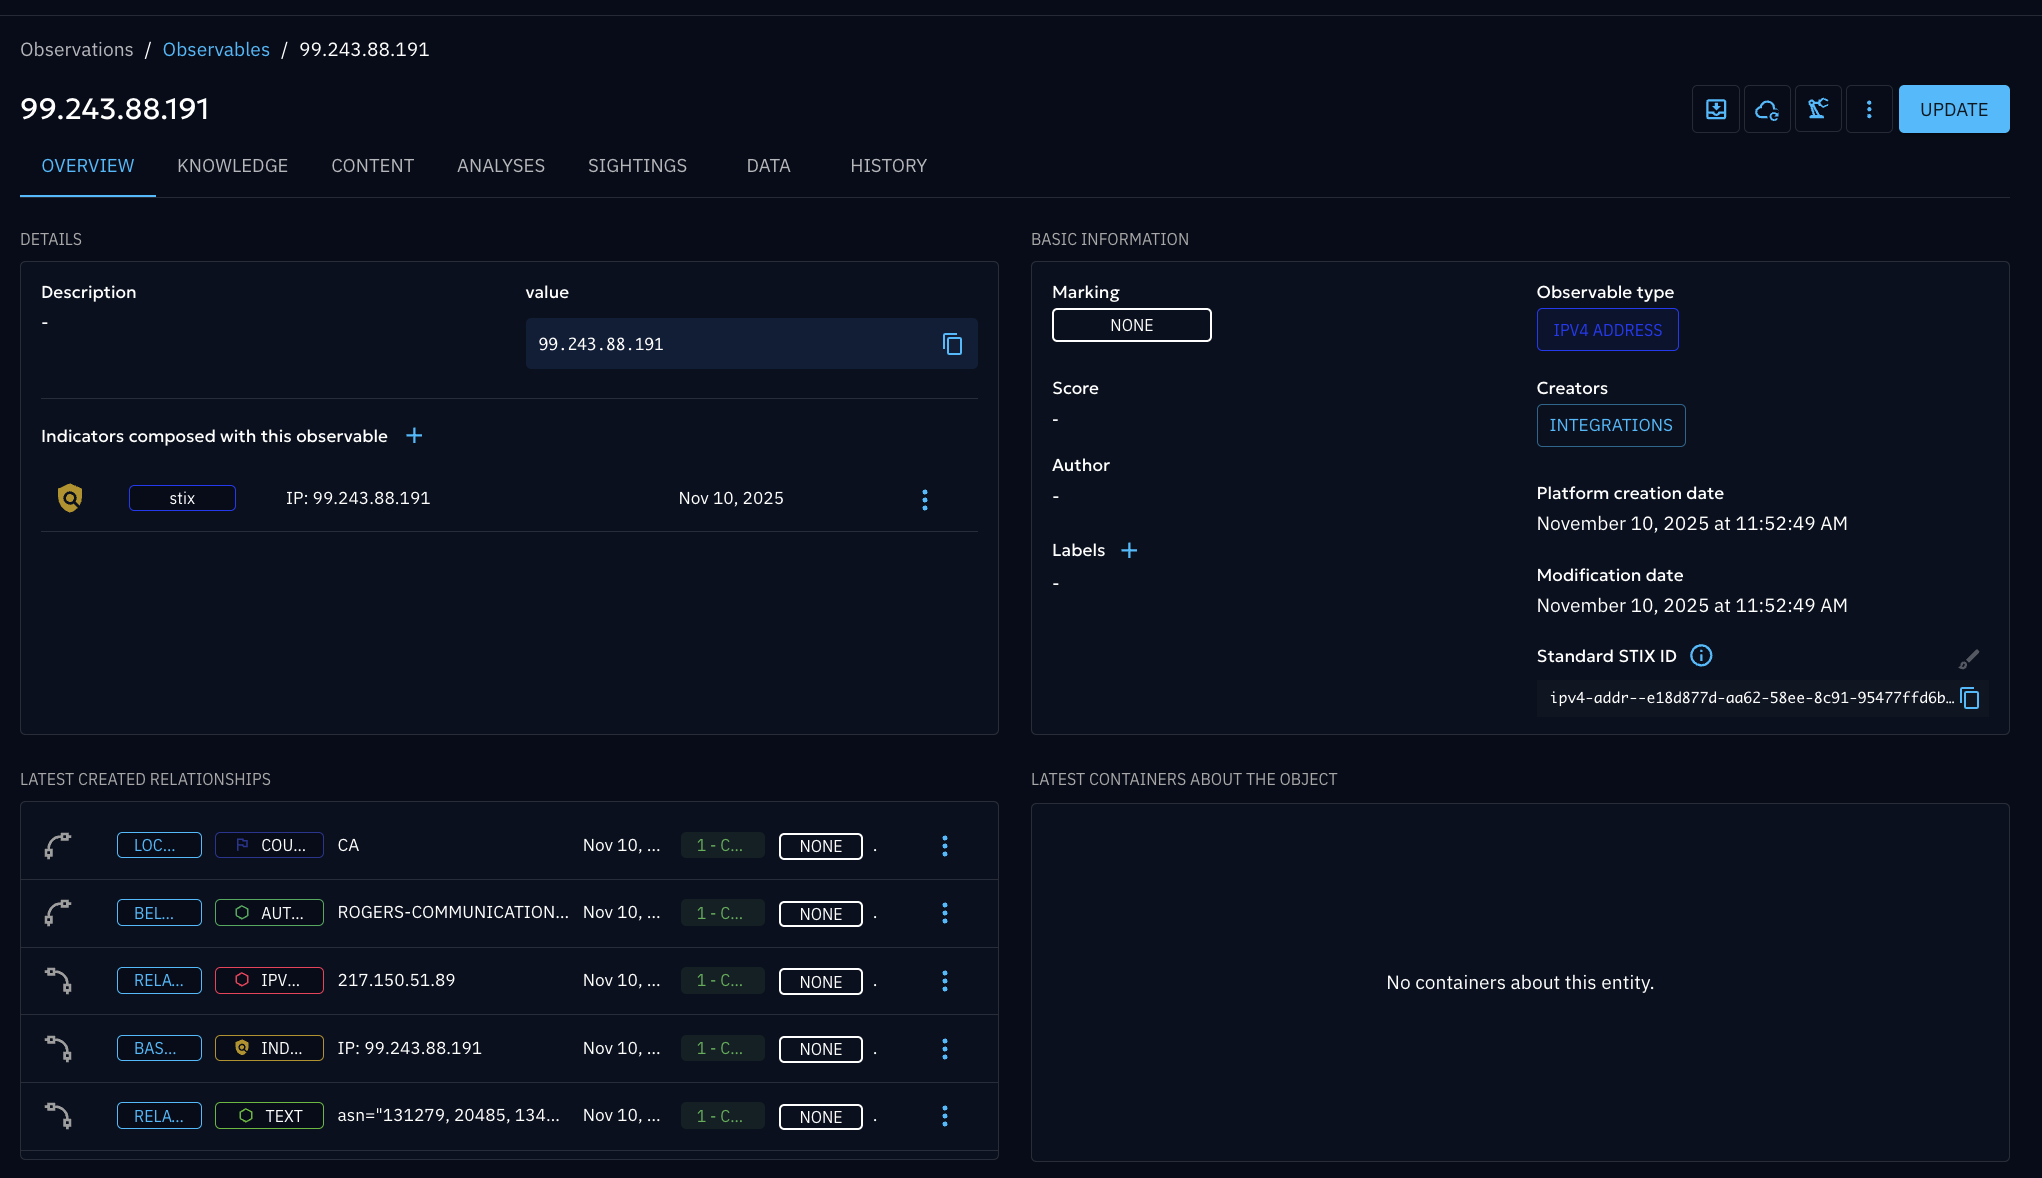Viewport: 2042px width, 1178px height.
Task: Open the Sightings tab
Action: point(637,166)
